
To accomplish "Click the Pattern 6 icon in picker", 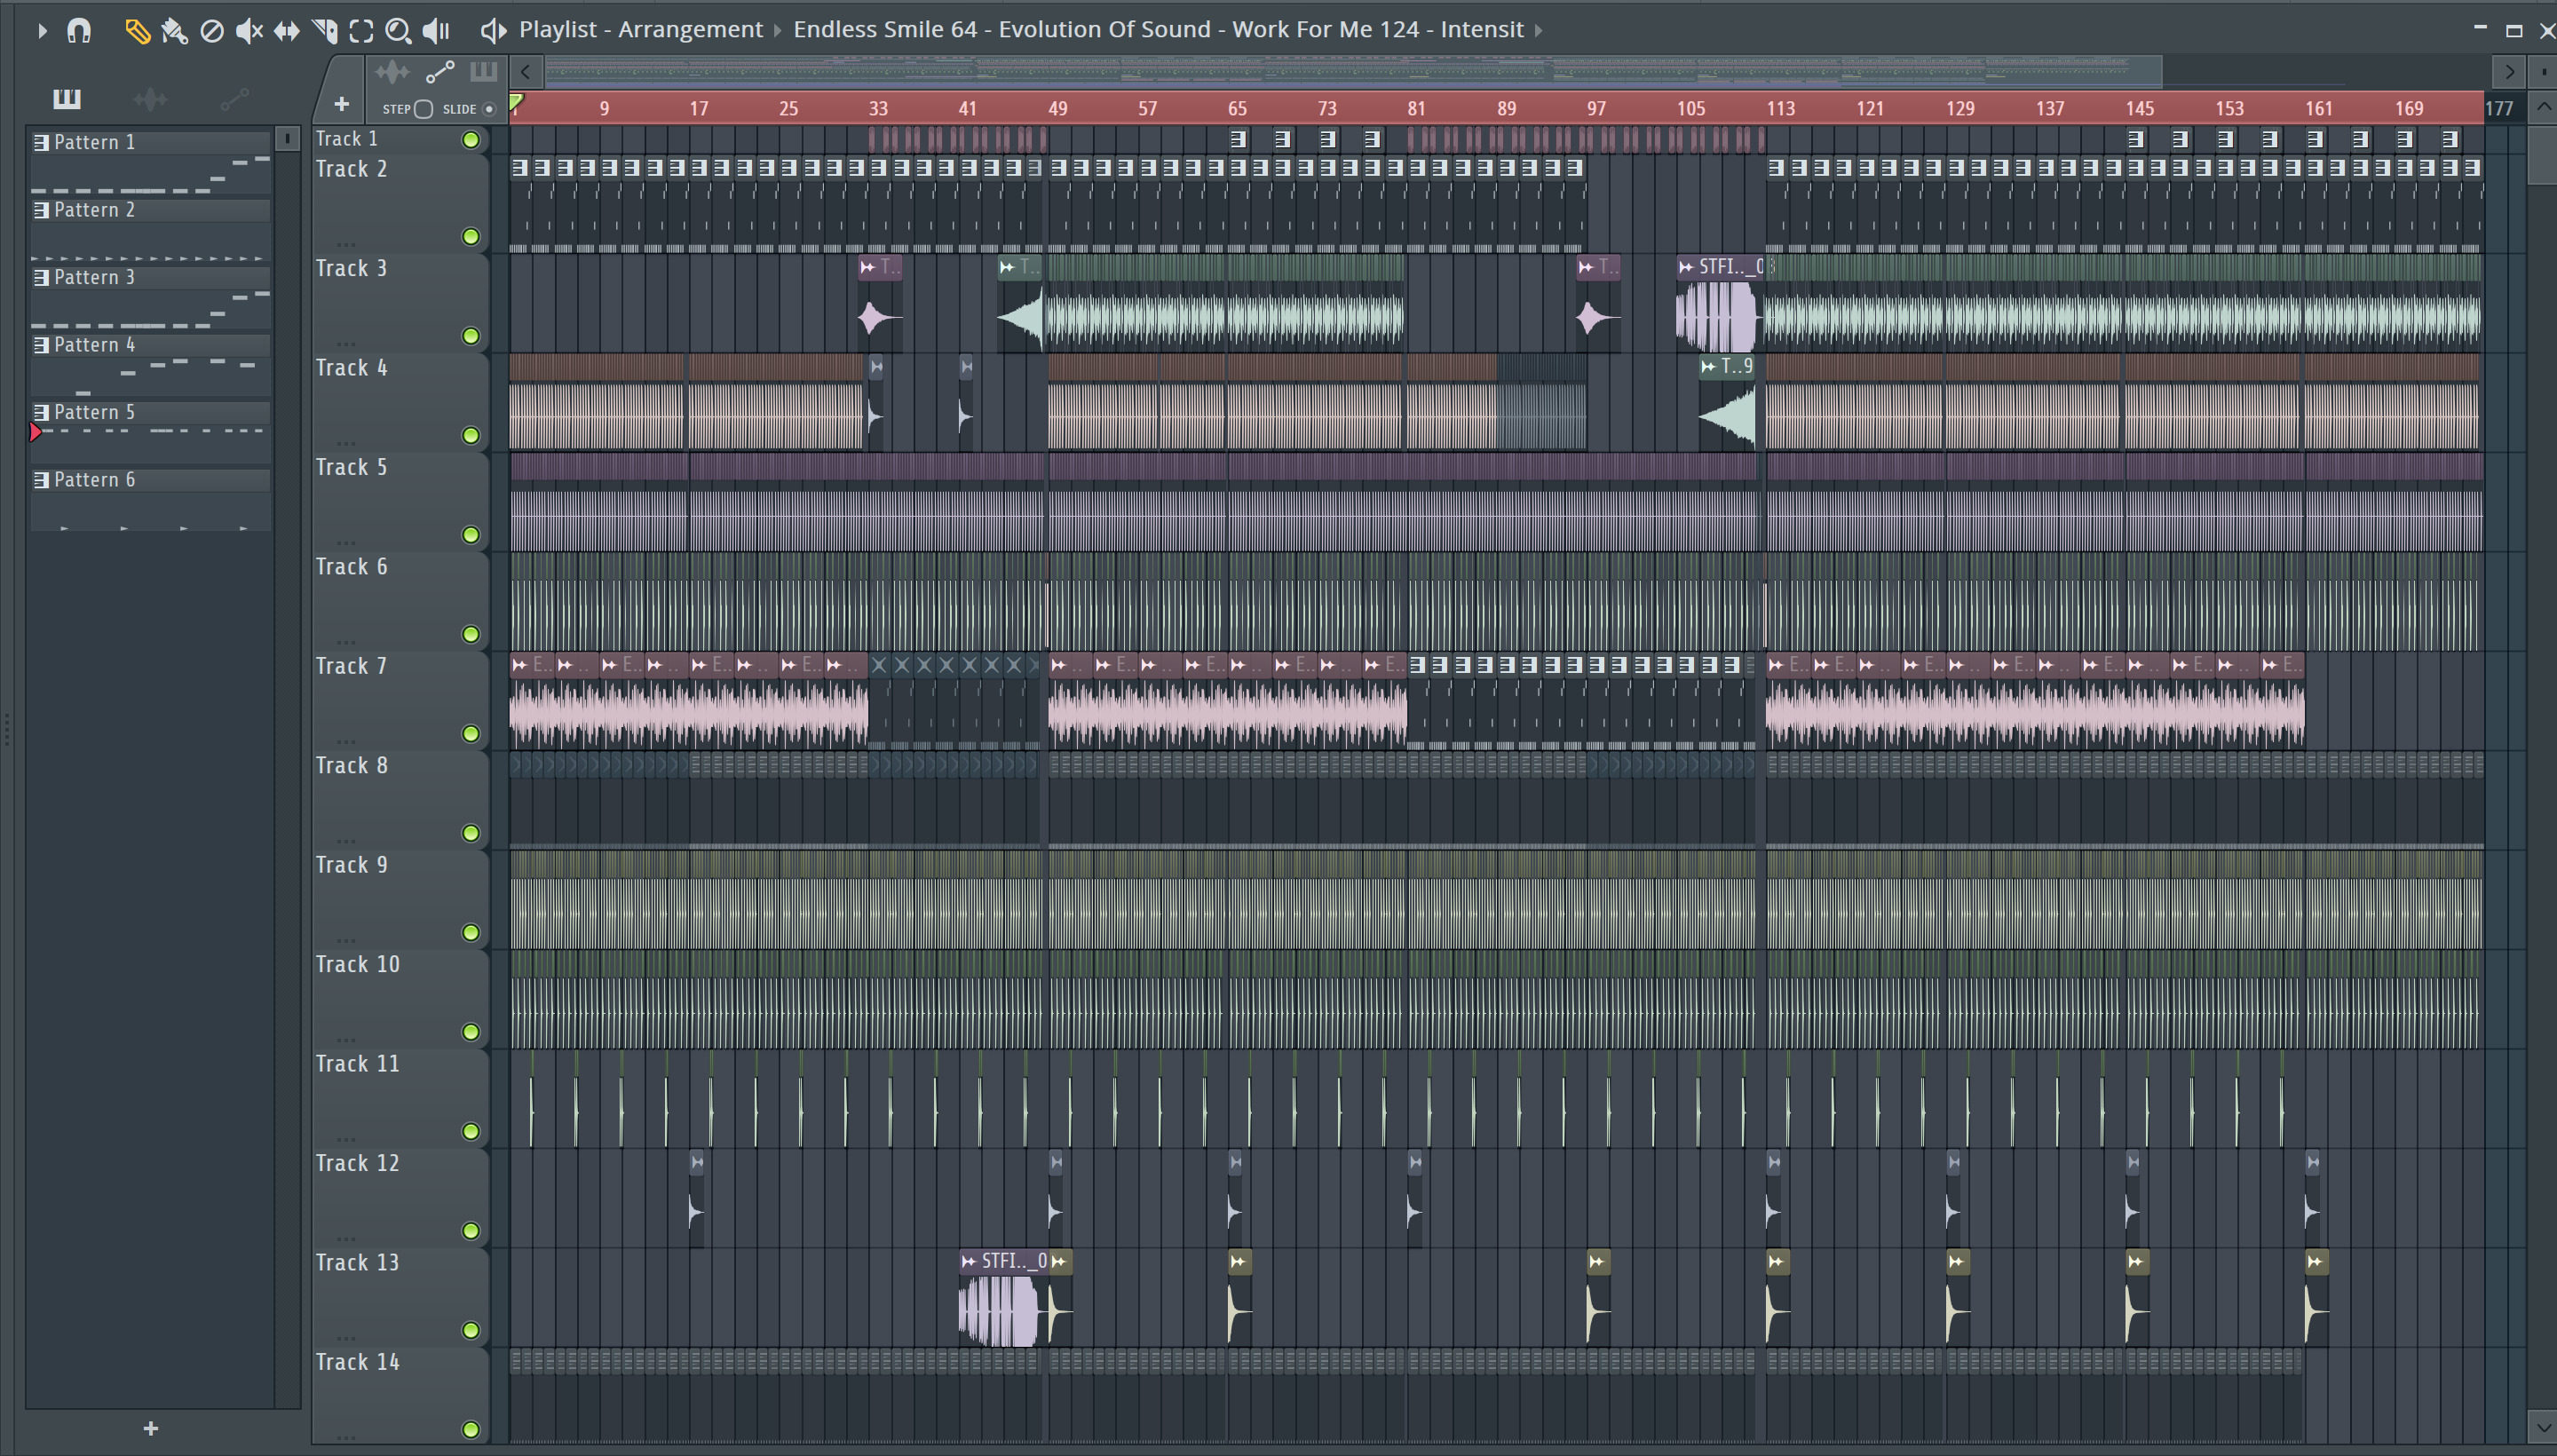I will click(41, 480).
